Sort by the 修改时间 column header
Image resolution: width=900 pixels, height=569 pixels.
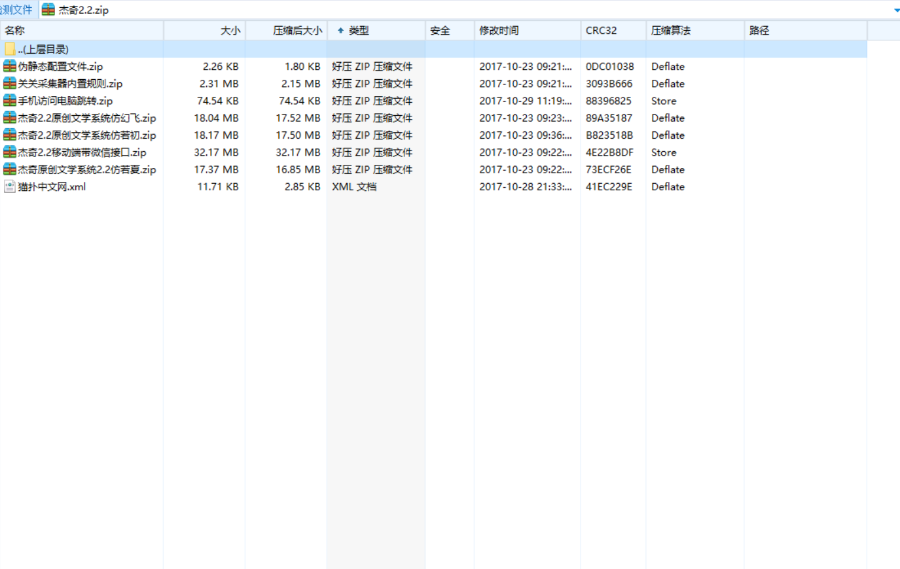tap(527, 30)
